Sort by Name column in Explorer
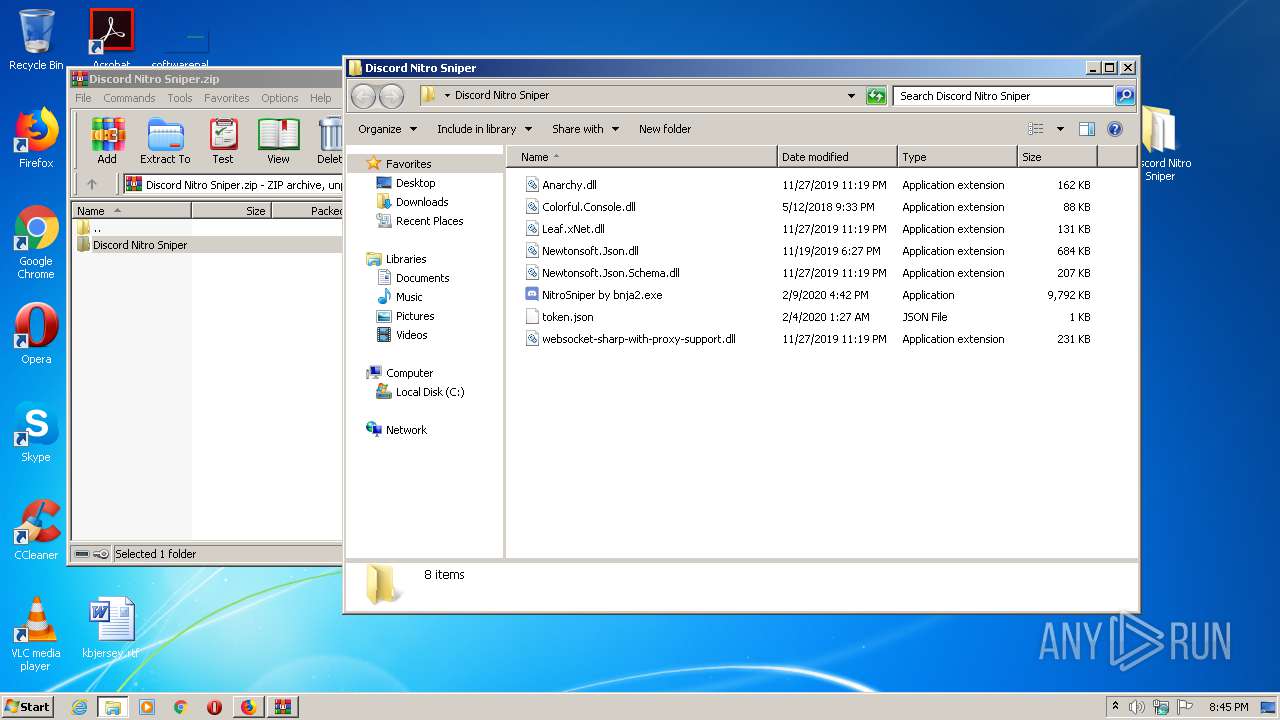The height and width of the screenshot is (720, 1280). 642,157
